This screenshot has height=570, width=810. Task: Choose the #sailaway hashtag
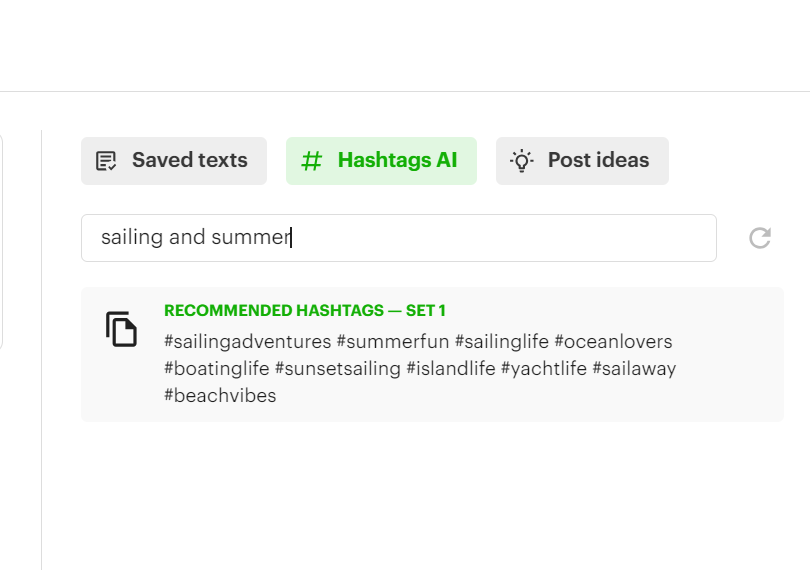coord(634,369)
